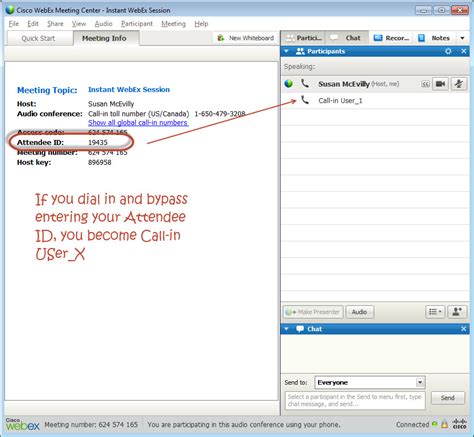Click Susan McEvilly's presenter ball icon

(289, 84)
